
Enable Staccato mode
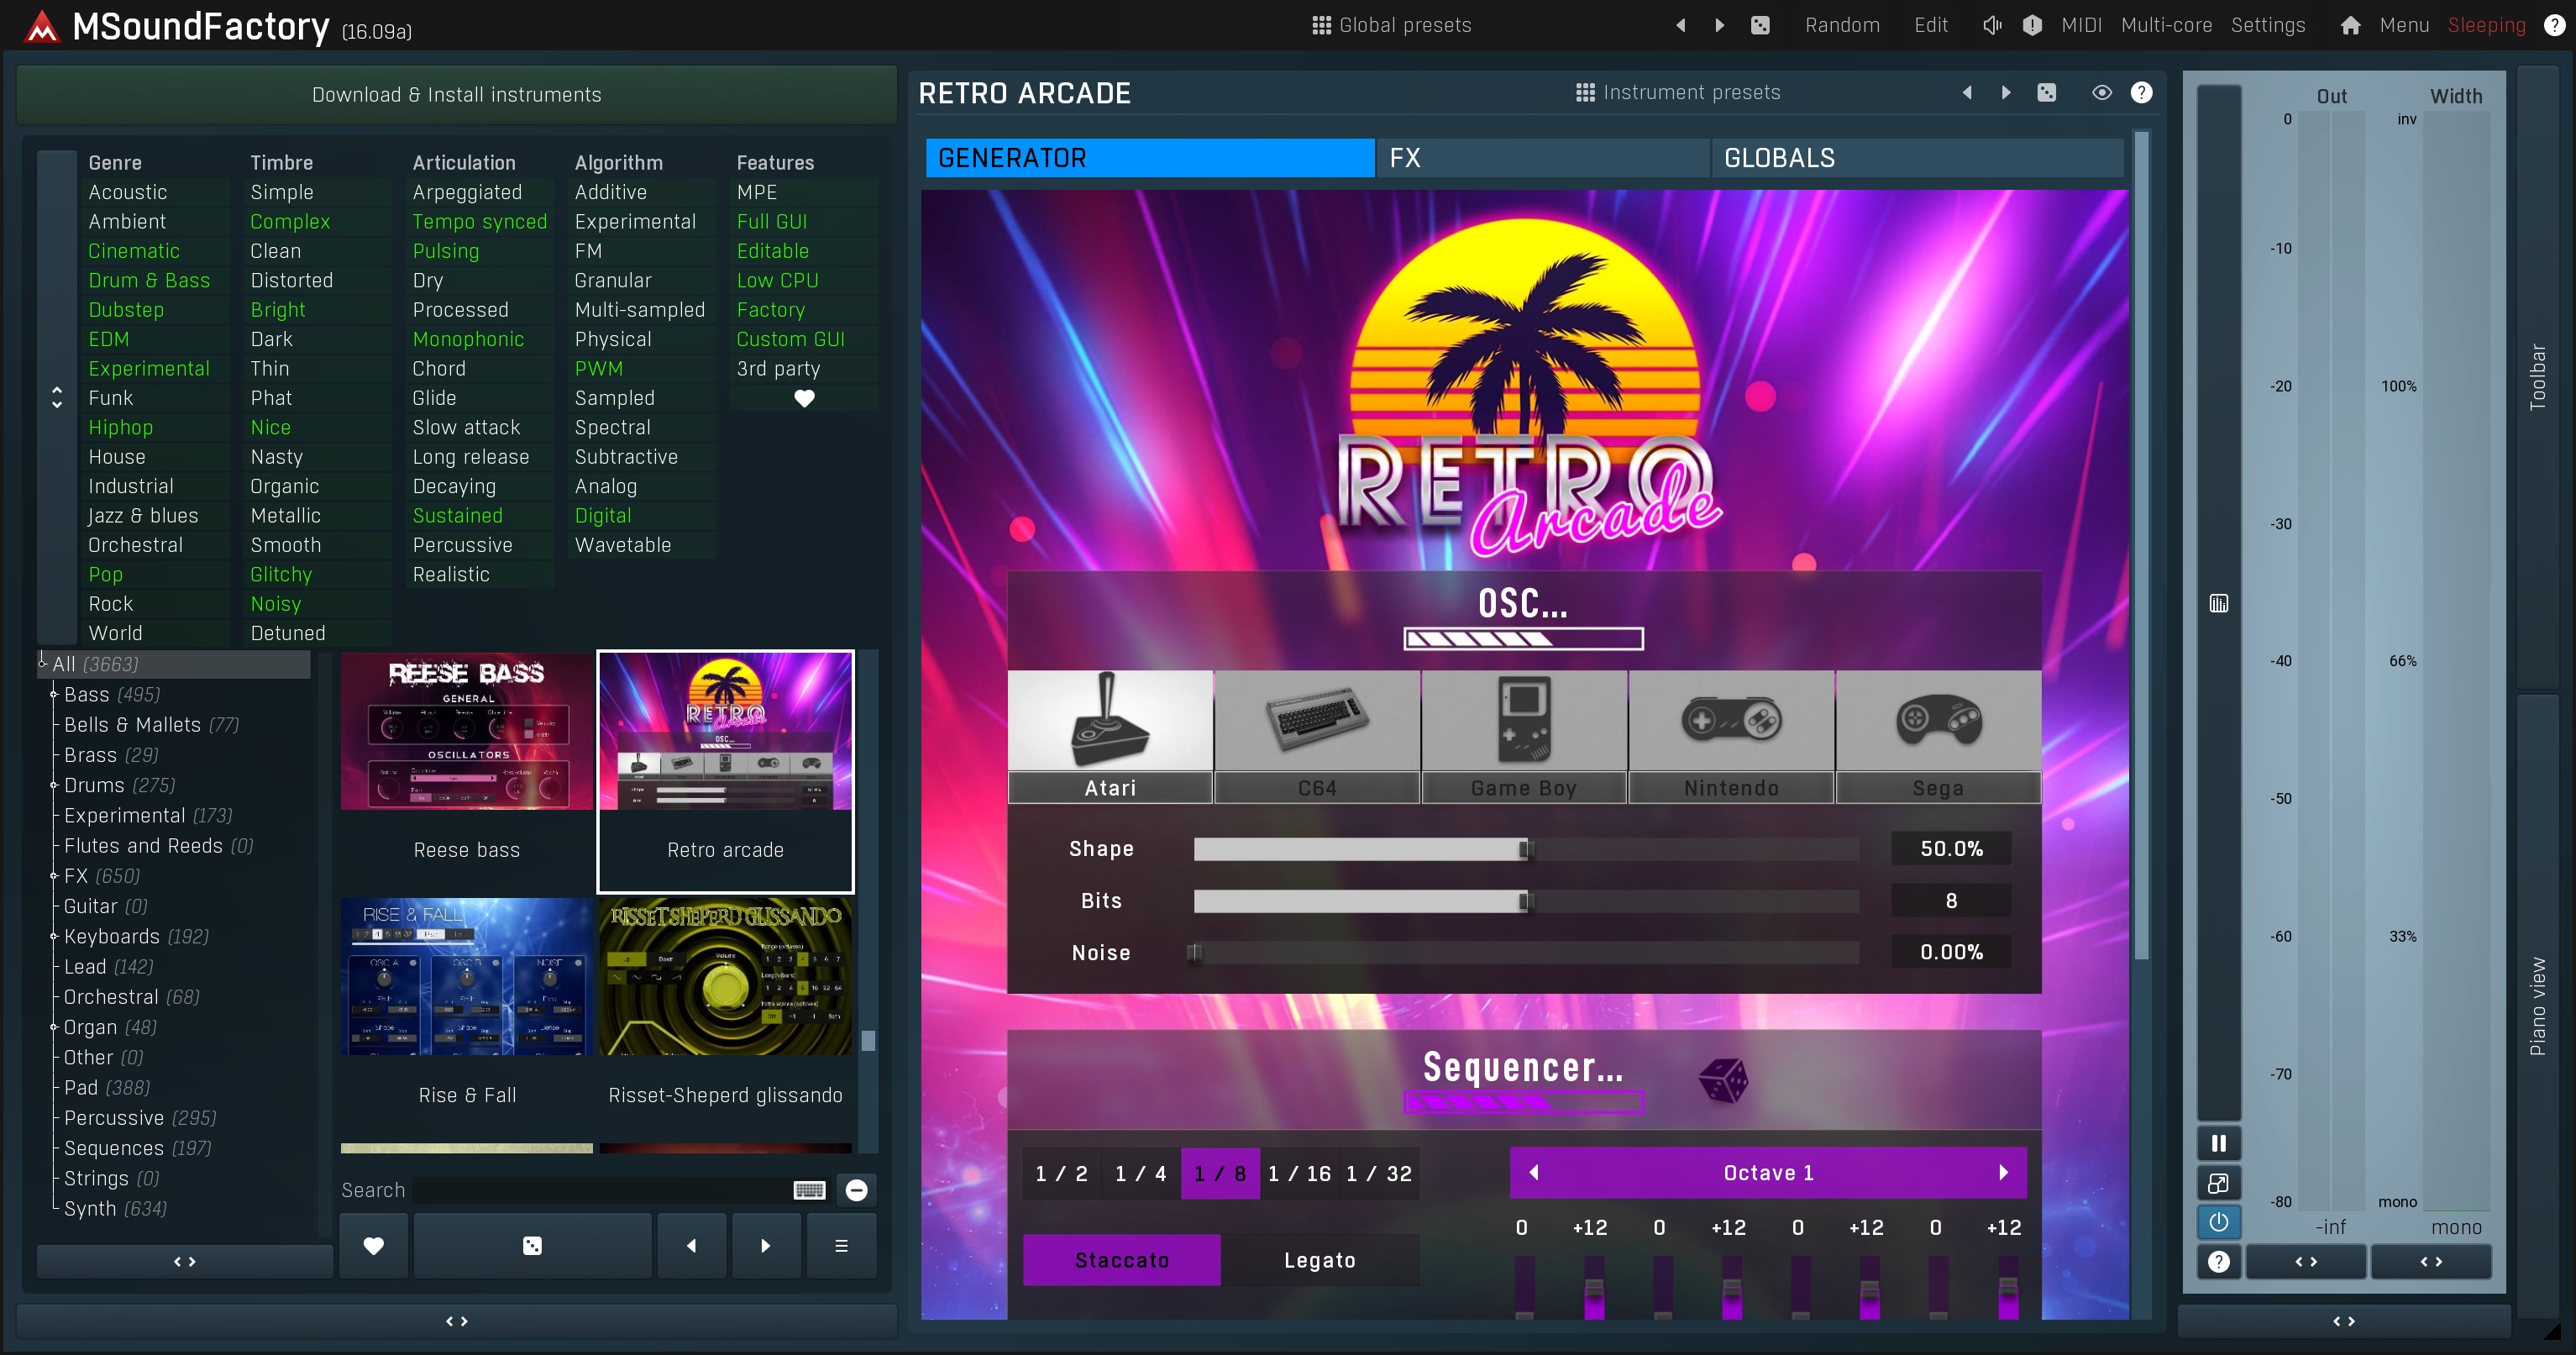(1122, 1260)
